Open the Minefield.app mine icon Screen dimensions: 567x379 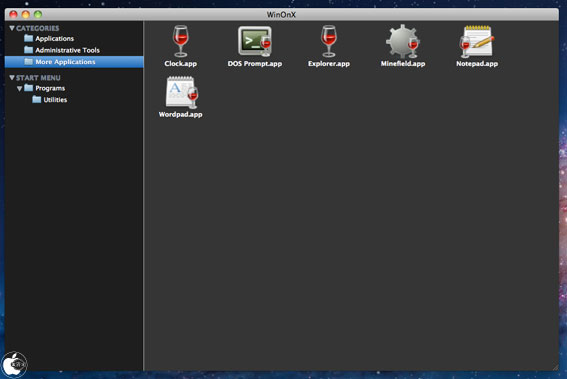[402, 41]
